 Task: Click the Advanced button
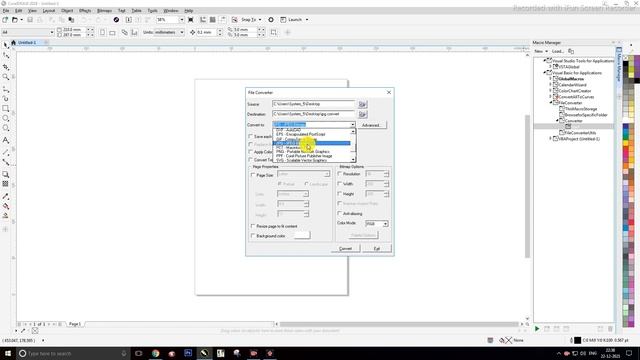[x=371, y=125]
